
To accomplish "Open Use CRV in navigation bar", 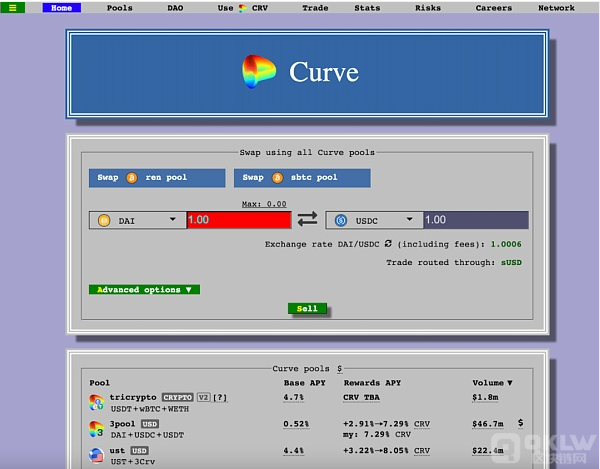I will click(243, 8).
